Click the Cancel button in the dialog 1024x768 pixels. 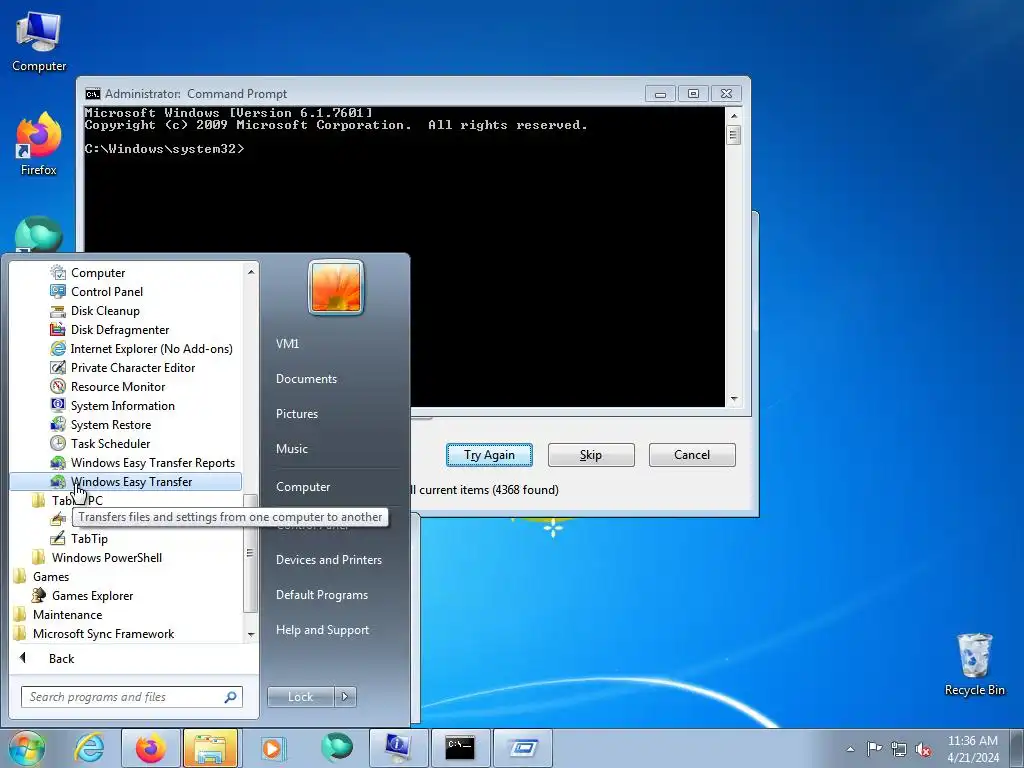click(692, 455)
